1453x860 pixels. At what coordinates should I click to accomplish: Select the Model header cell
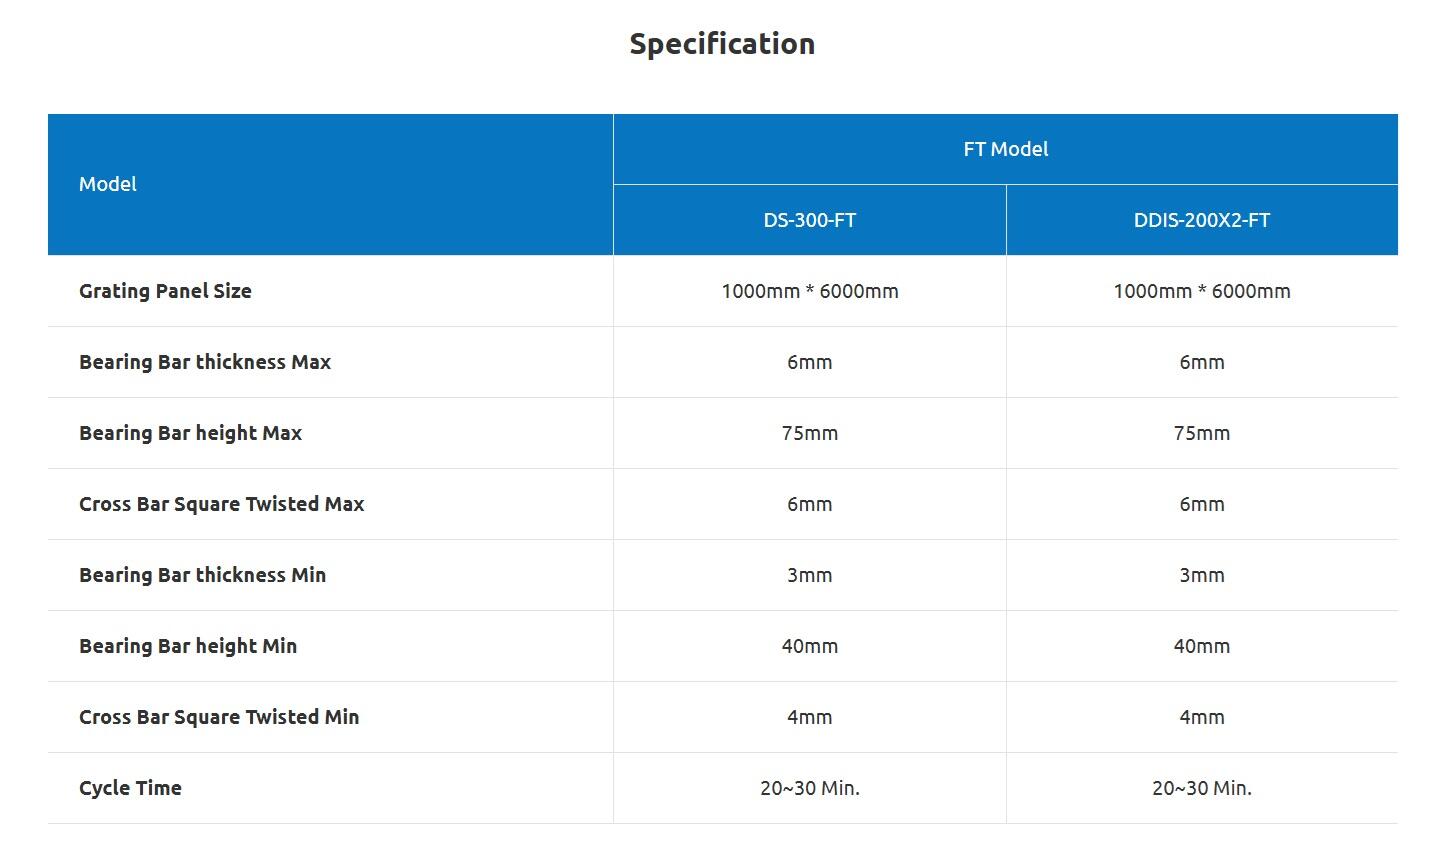pos(108,184)
